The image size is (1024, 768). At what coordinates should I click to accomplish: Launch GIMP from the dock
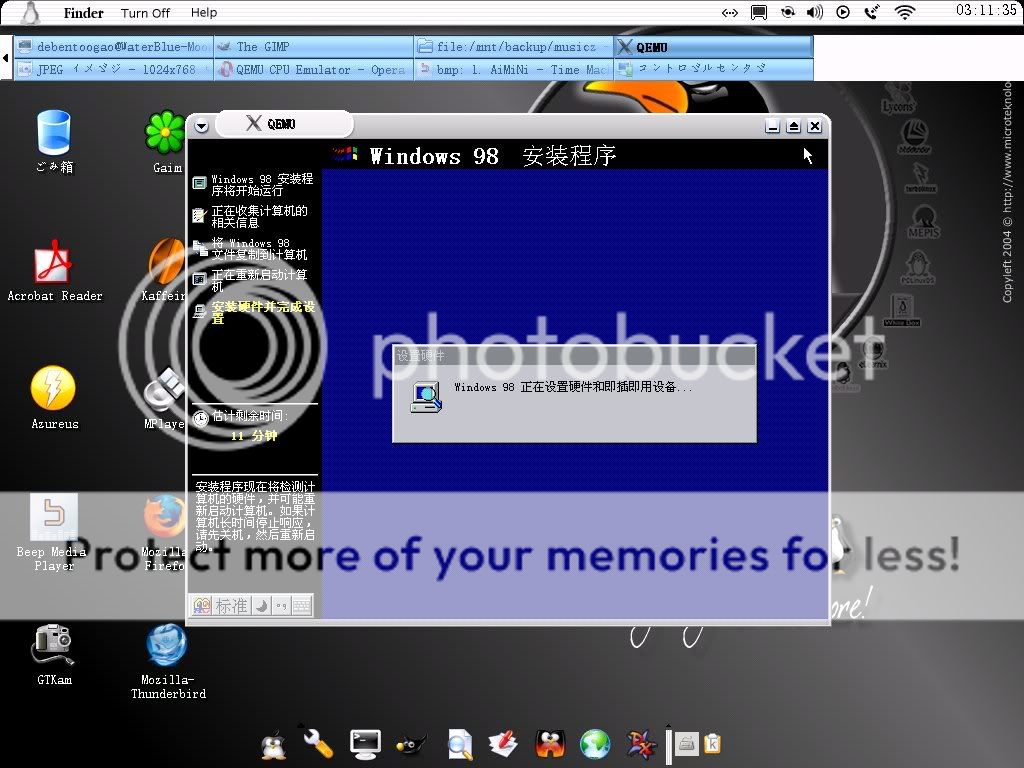(x=411, y=744)
